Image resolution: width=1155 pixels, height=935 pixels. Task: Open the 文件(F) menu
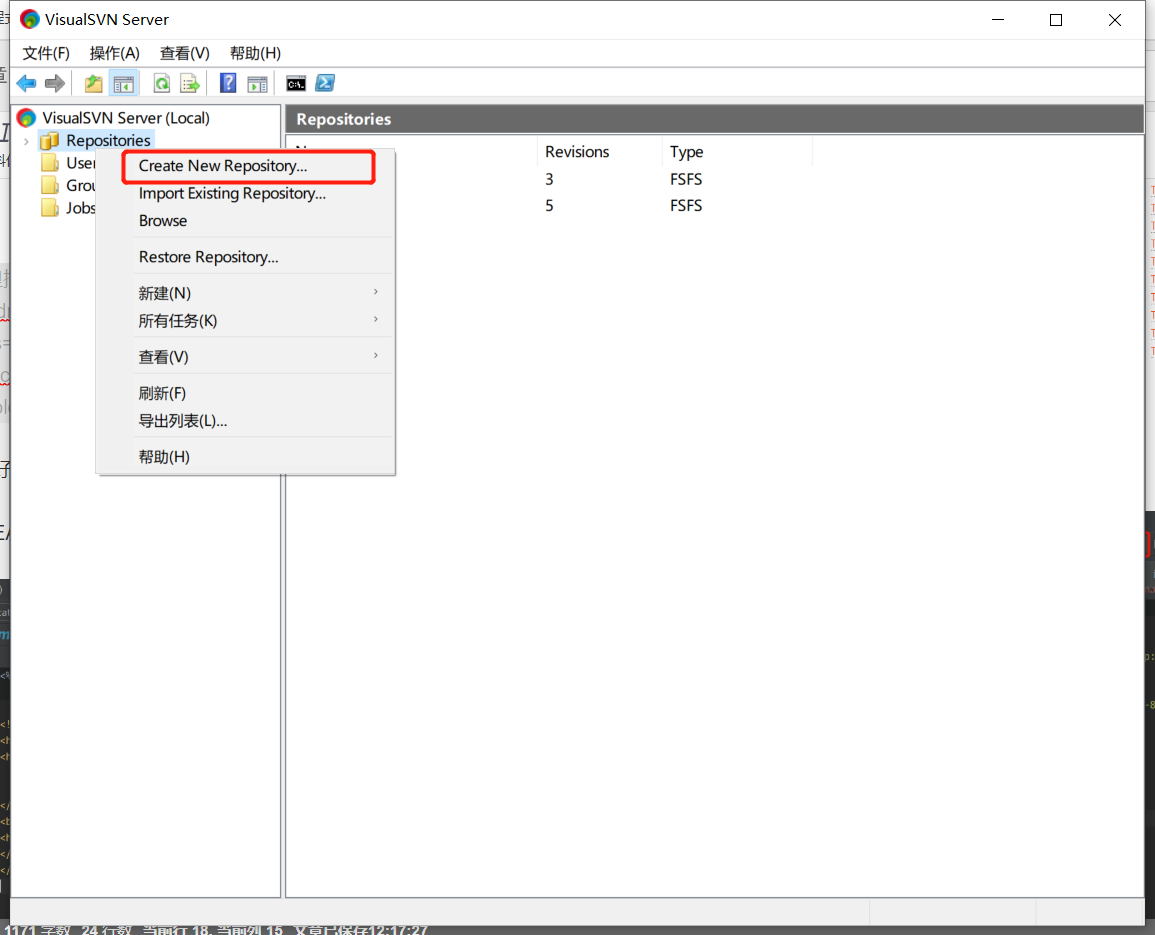point(46,53)
